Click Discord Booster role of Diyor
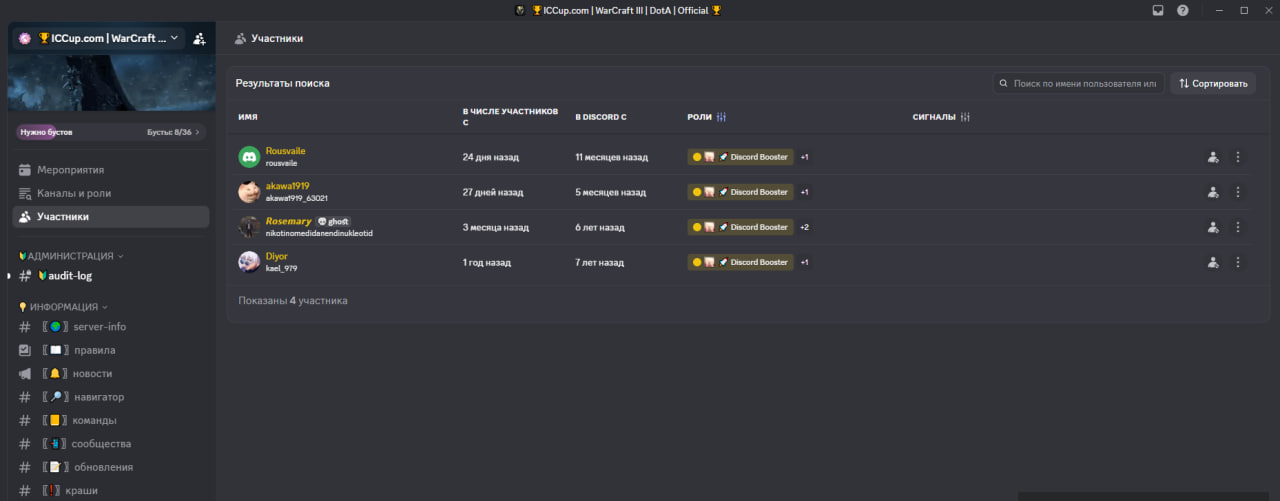1280x501 pixels. 740,262
